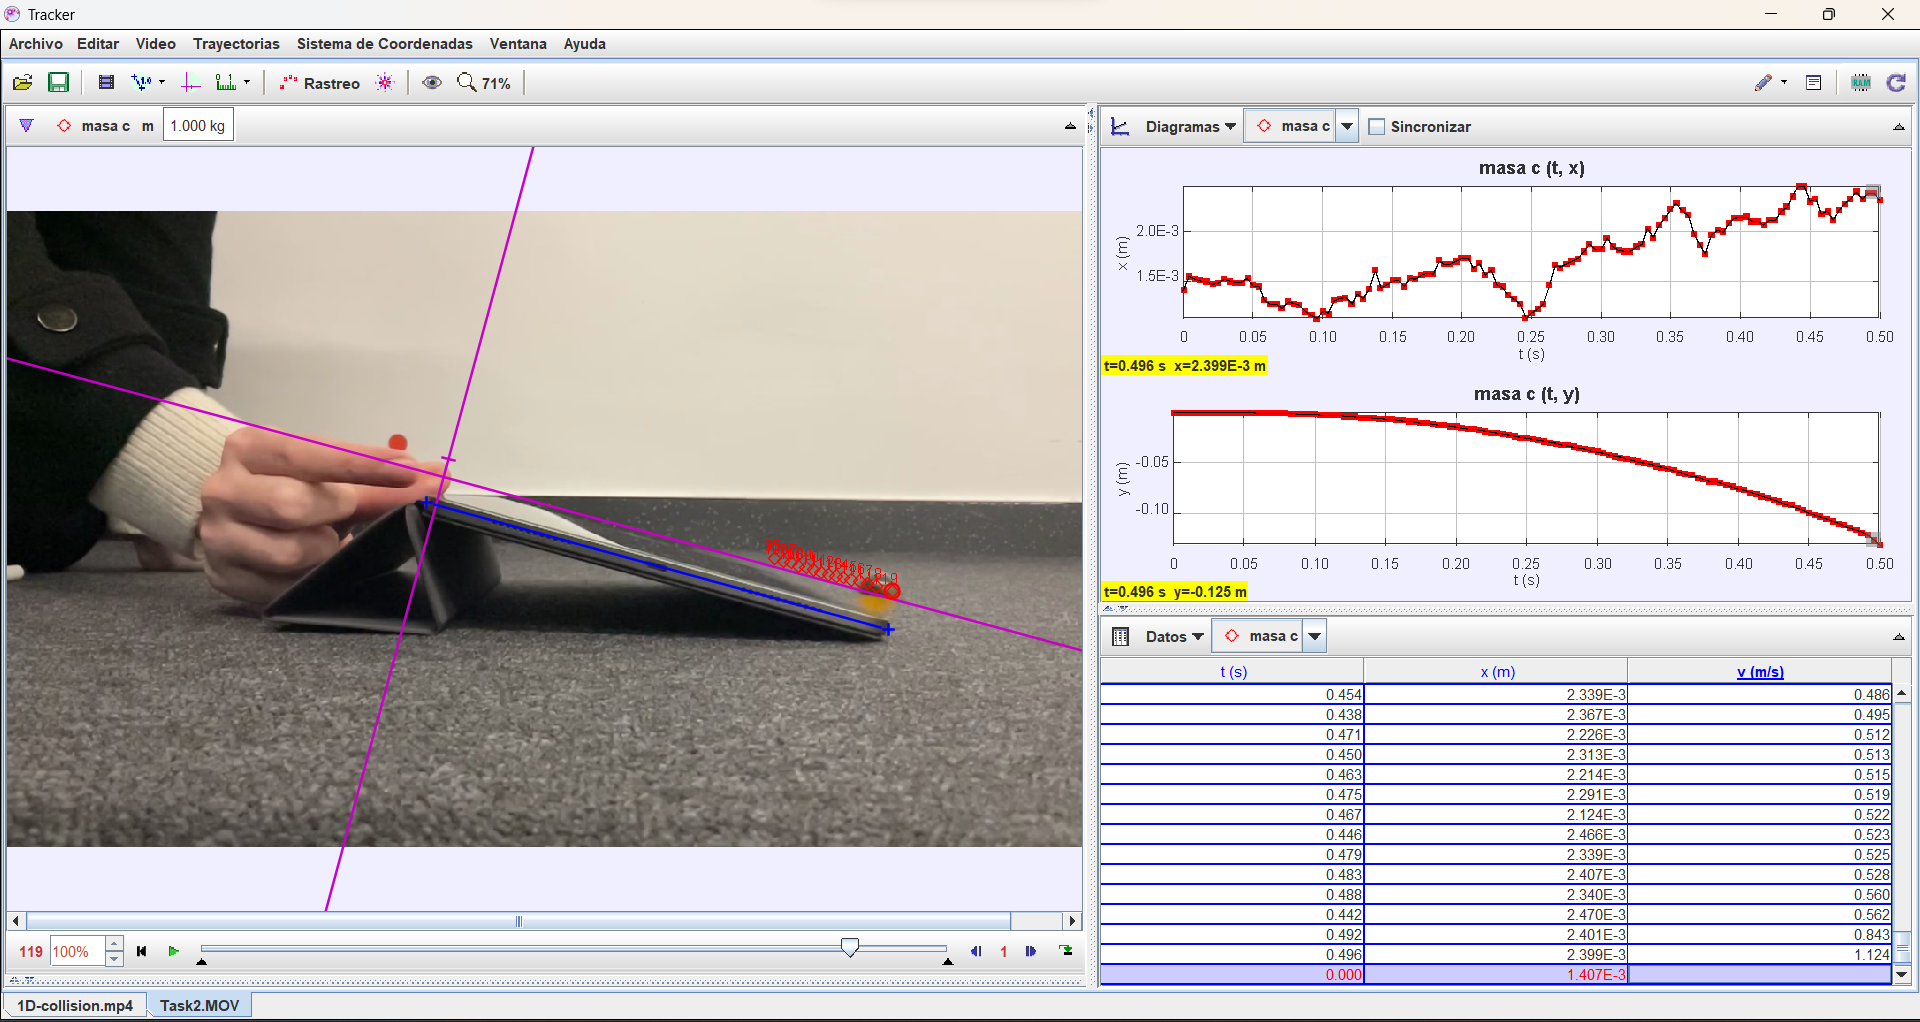1920x1022 pixels.
Task: Open the autotracker starburst icon
Action: pos(385,83)
